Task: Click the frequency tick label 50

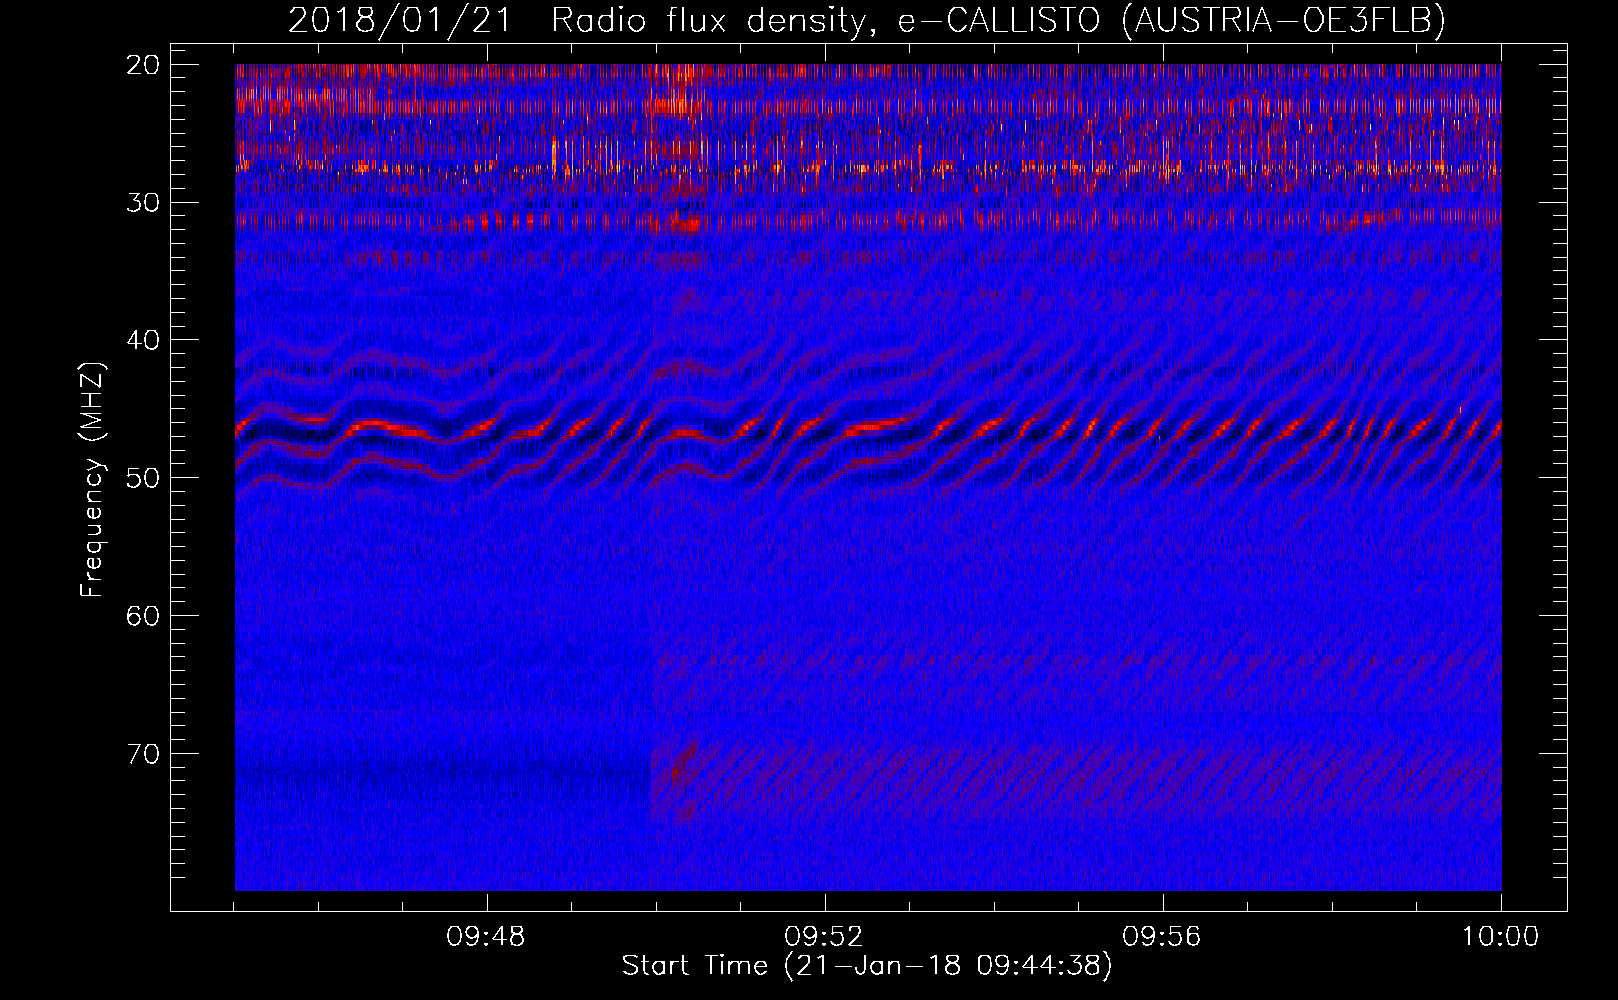Action: pyautogui.click(x=144, y=477)
